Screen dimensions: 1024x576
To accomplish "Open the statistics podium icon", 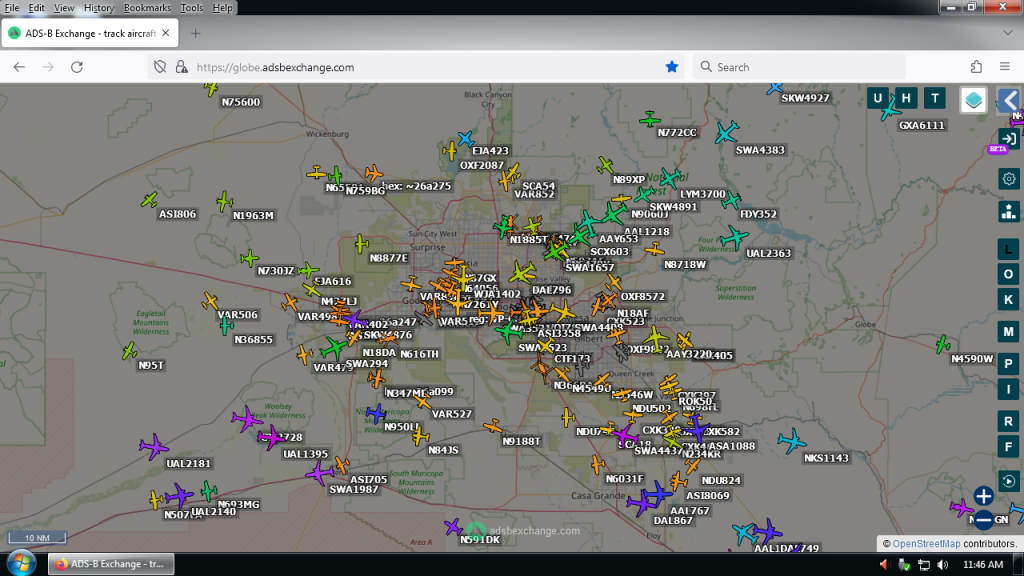I will (x=1008, y=212).
